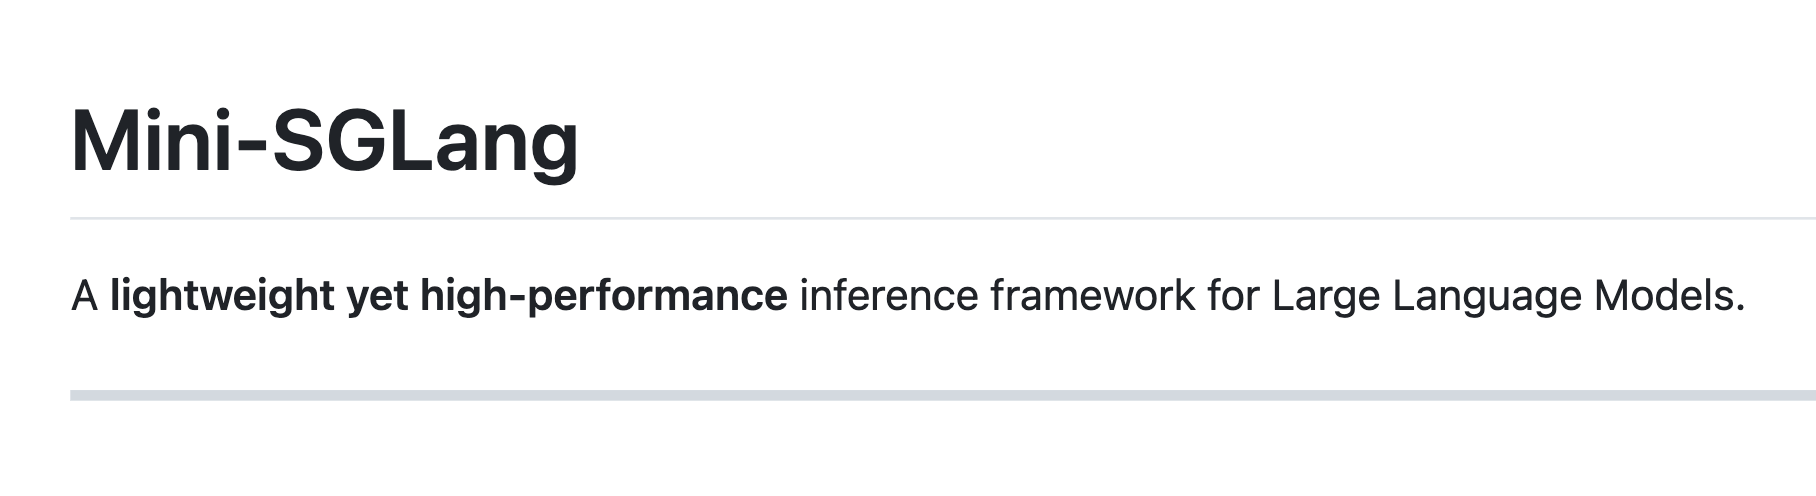Click the phrase Large Language Models
This screenshot has height=496, width=1816.
pyautogui.click(x=1506, y=296)
